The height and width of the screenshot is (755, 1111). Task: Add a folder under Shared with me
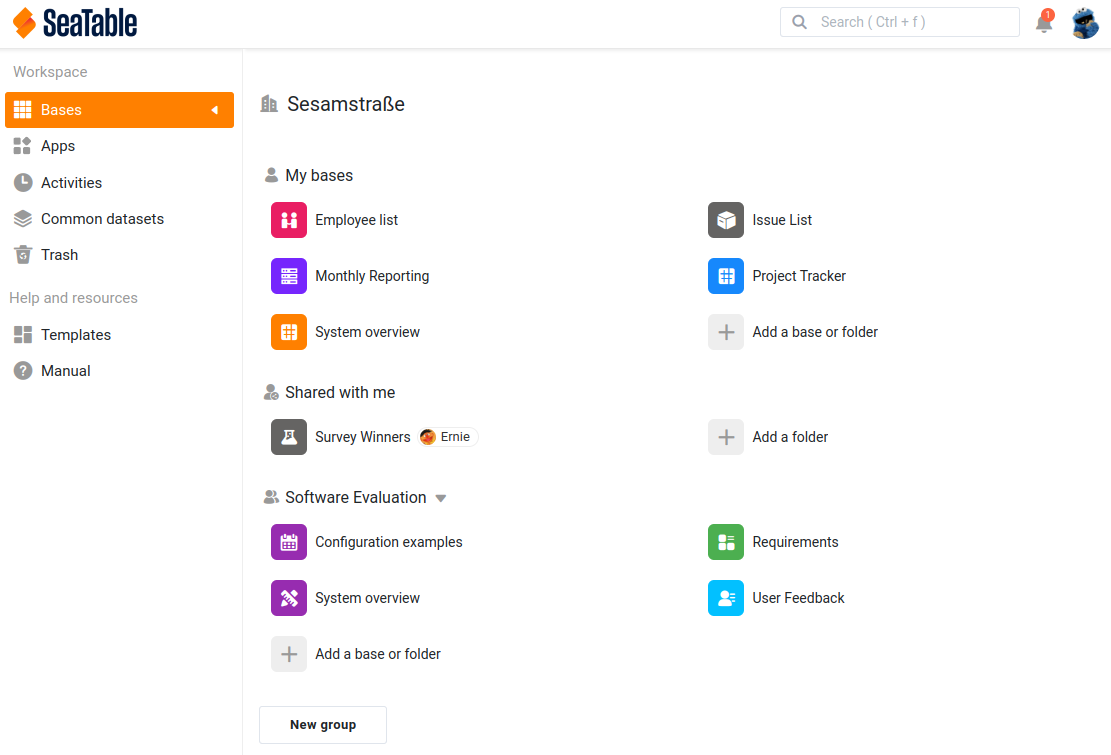[791, 437]
